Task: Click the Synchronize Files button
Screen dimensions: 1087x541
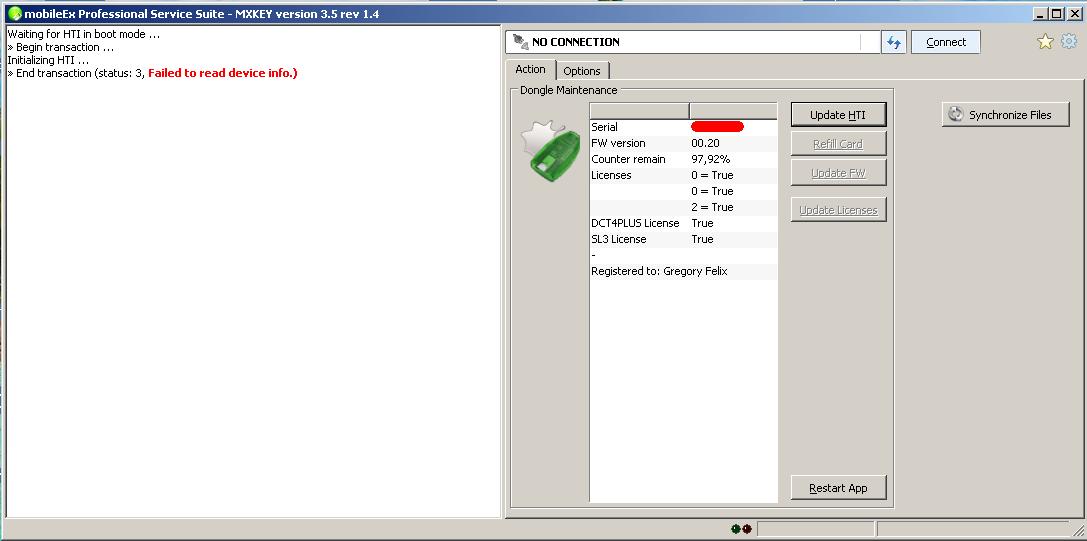Action: click(1005, 115)
